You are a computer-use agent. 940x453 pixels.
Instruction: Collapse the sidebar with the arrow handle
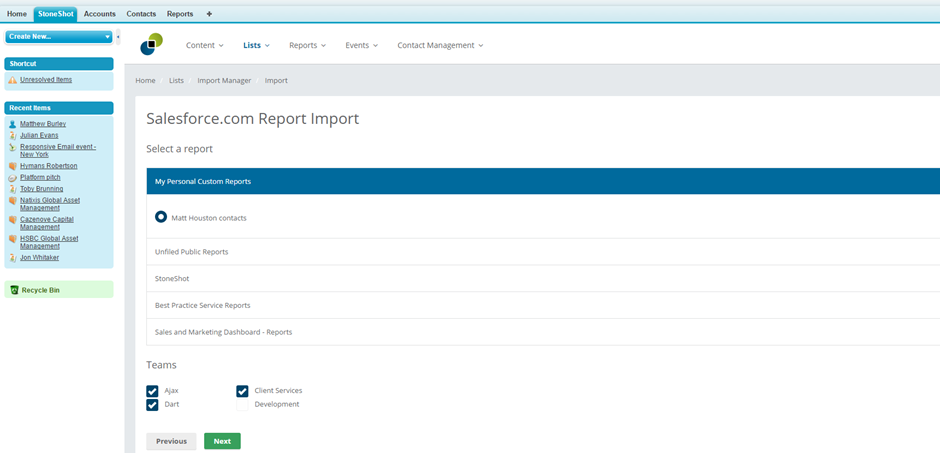[118, 37]
